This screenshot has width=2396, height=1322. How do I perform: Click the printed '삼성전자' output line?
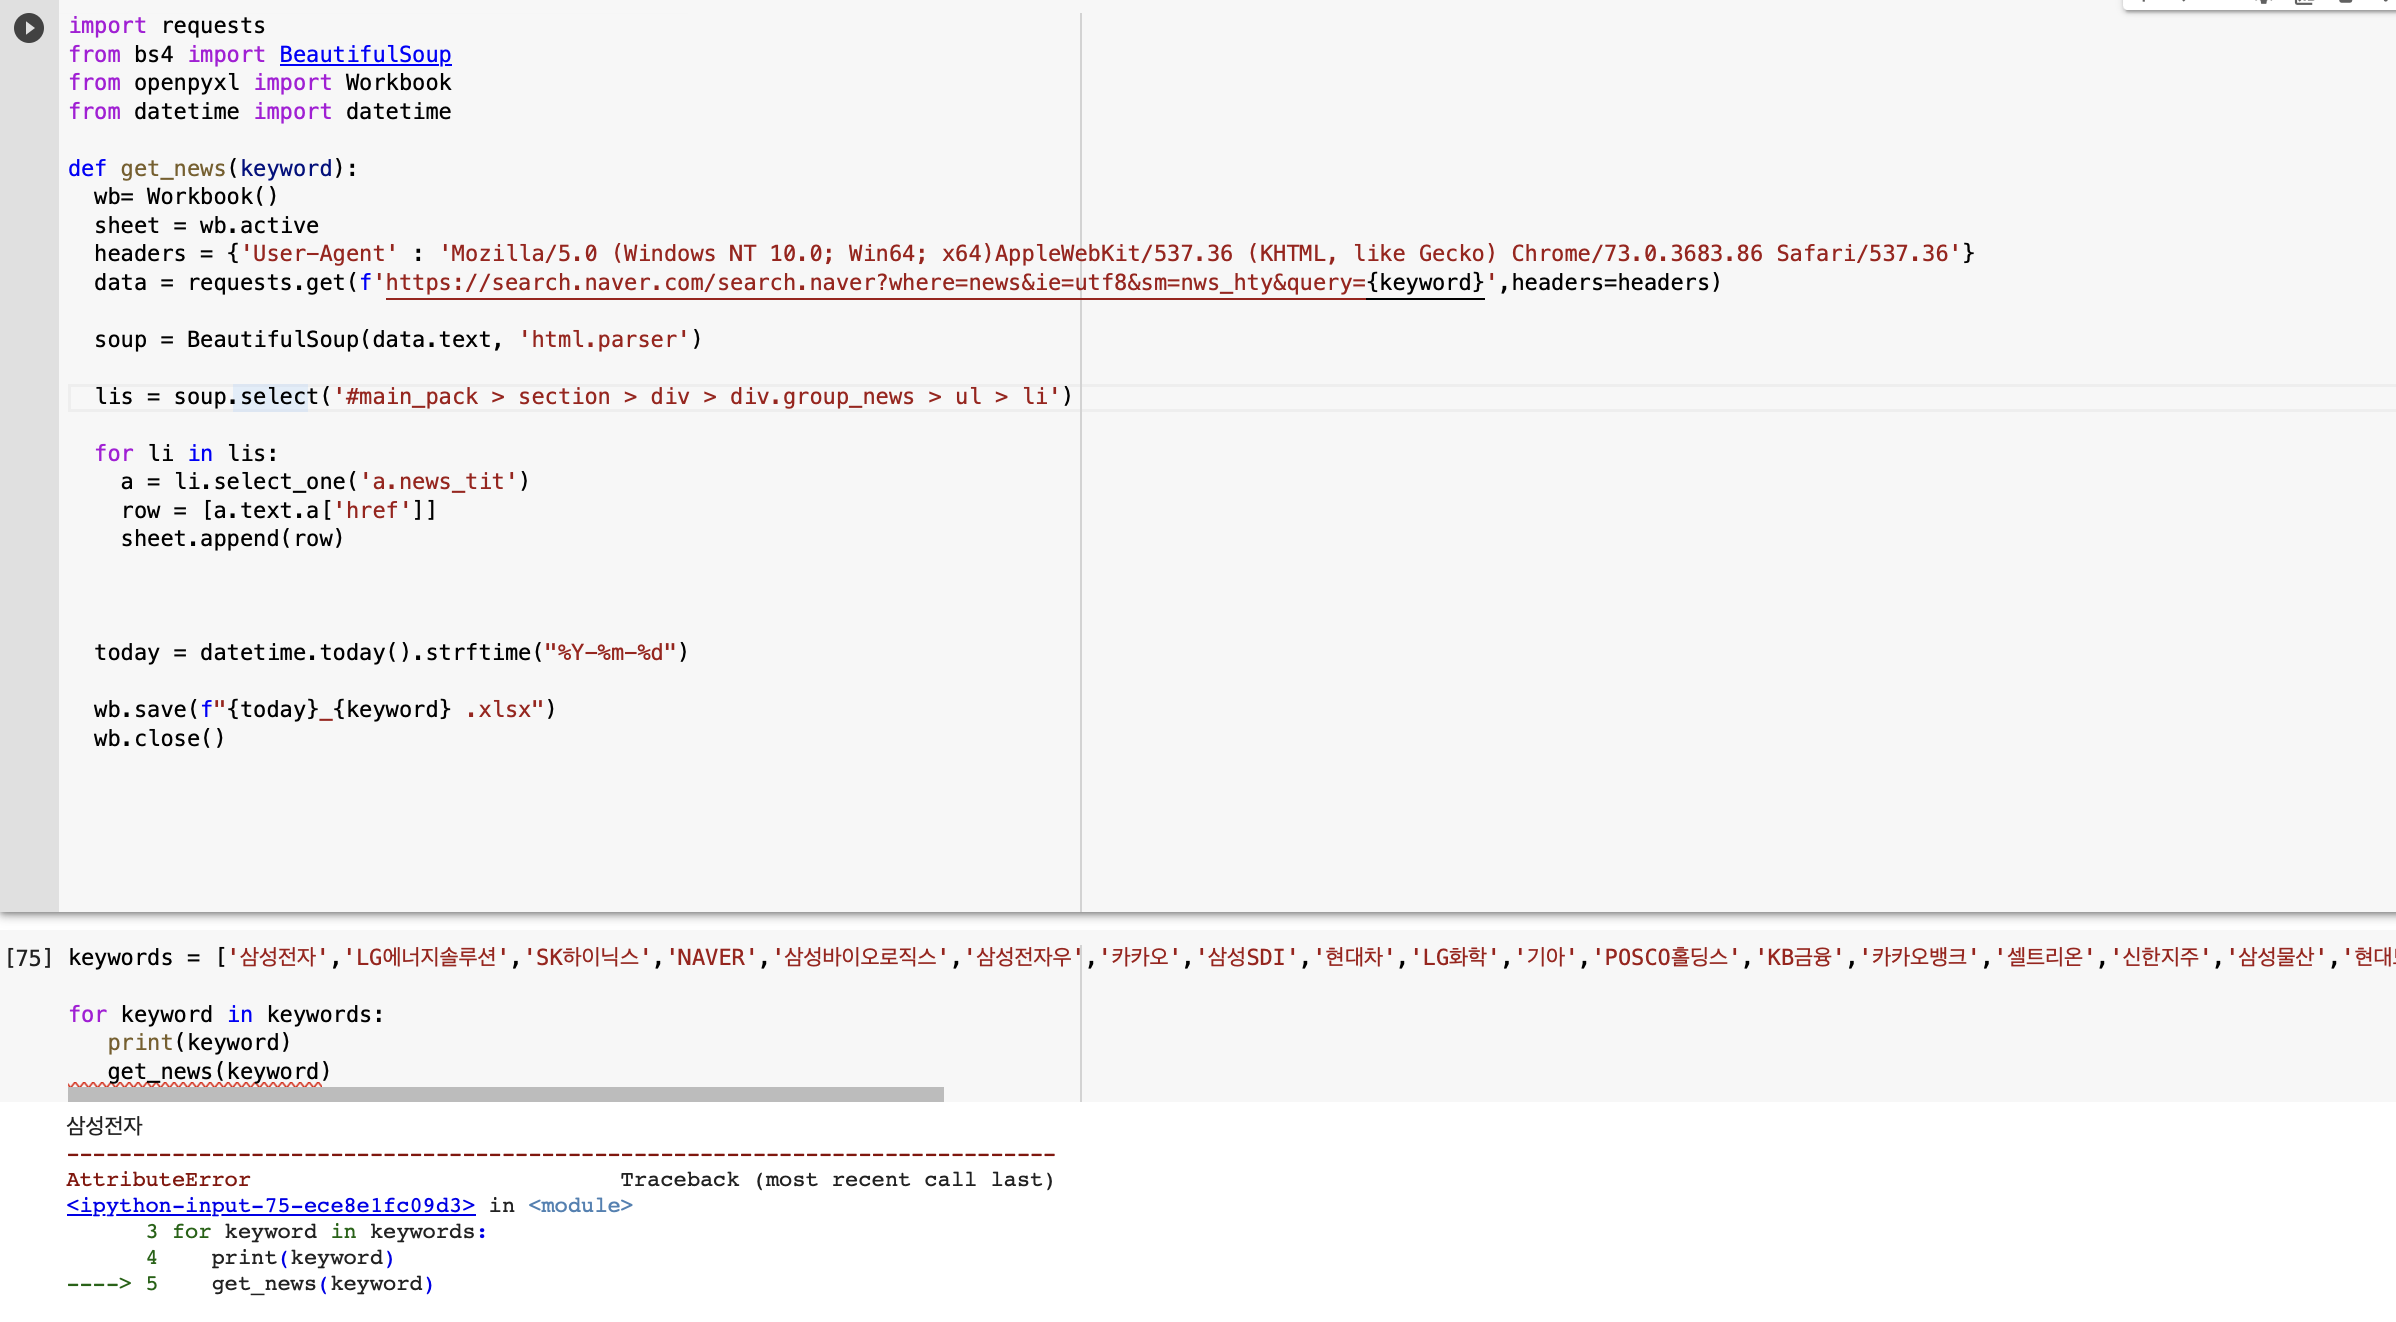point(104,1126)
